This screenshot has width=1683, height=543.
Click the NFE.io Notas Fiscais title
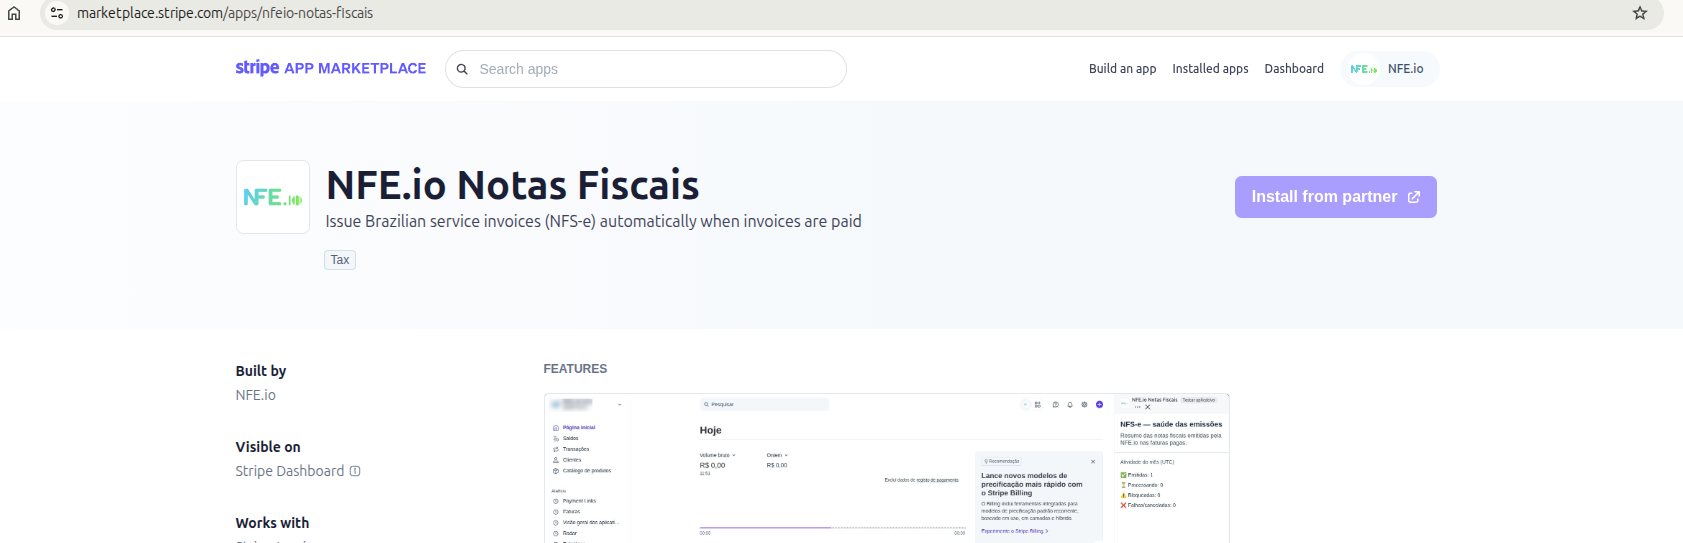(512, 185)
